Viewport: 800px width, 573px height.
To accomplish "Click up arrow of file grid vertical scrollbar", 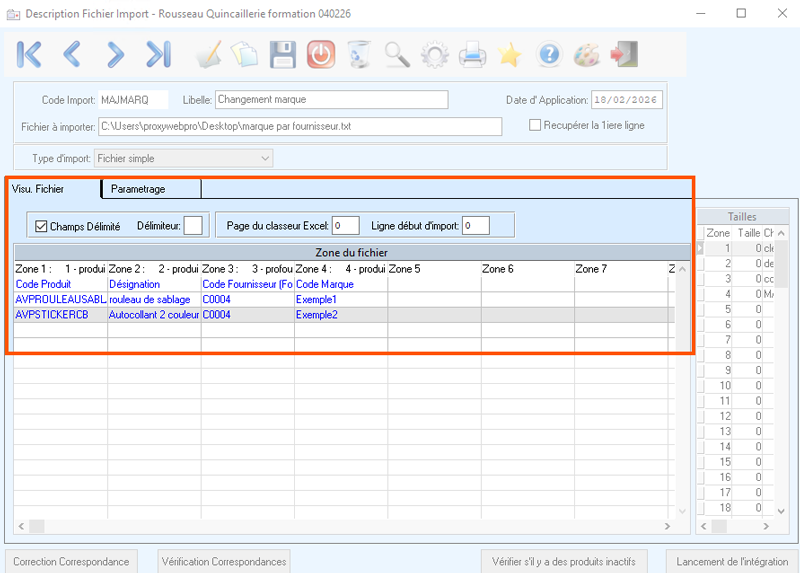I will (x=682, y=269).
